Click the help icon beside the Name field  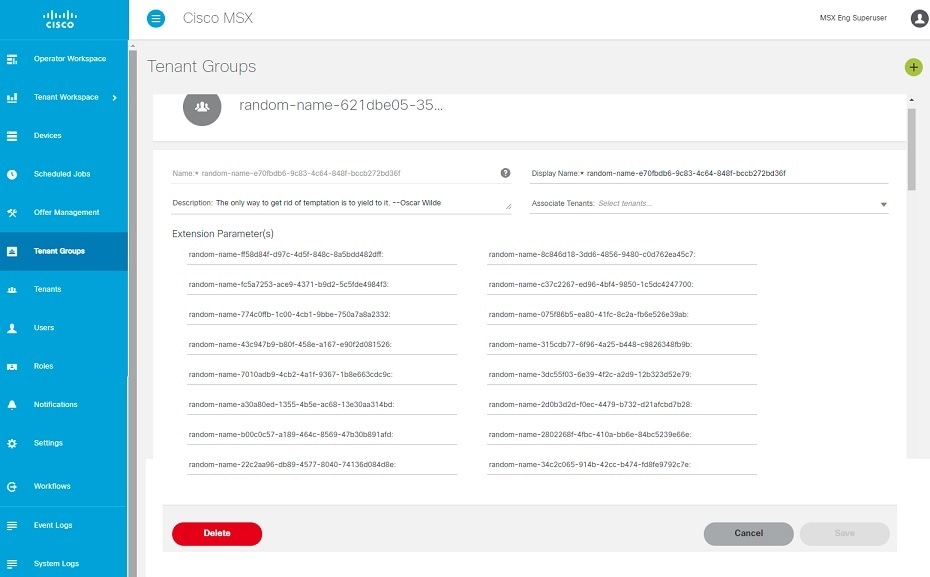(x=505, y=172)
